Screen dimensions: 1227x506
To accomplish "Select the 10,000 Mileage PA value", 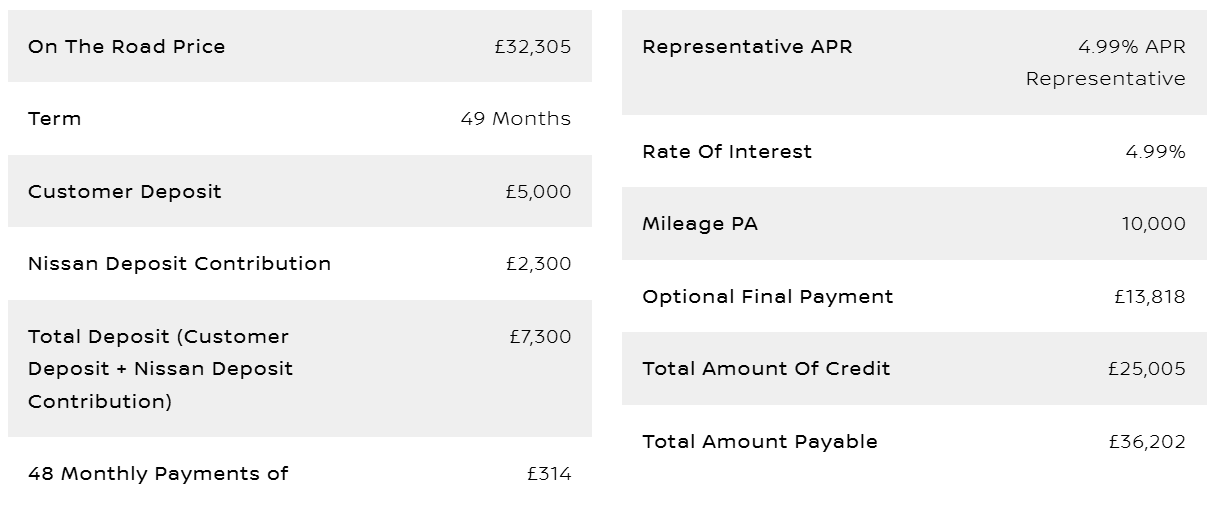I will (1154, 223).
